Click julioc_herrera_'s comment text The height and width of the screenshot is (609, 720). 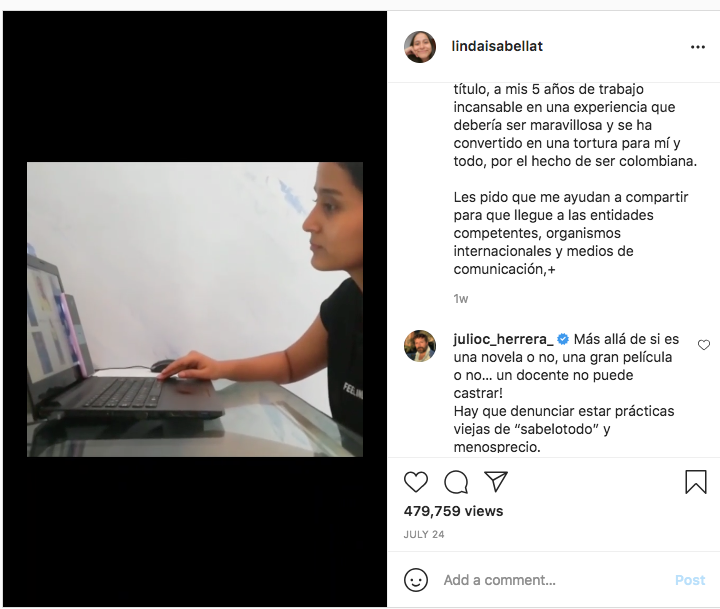point(566,393)
